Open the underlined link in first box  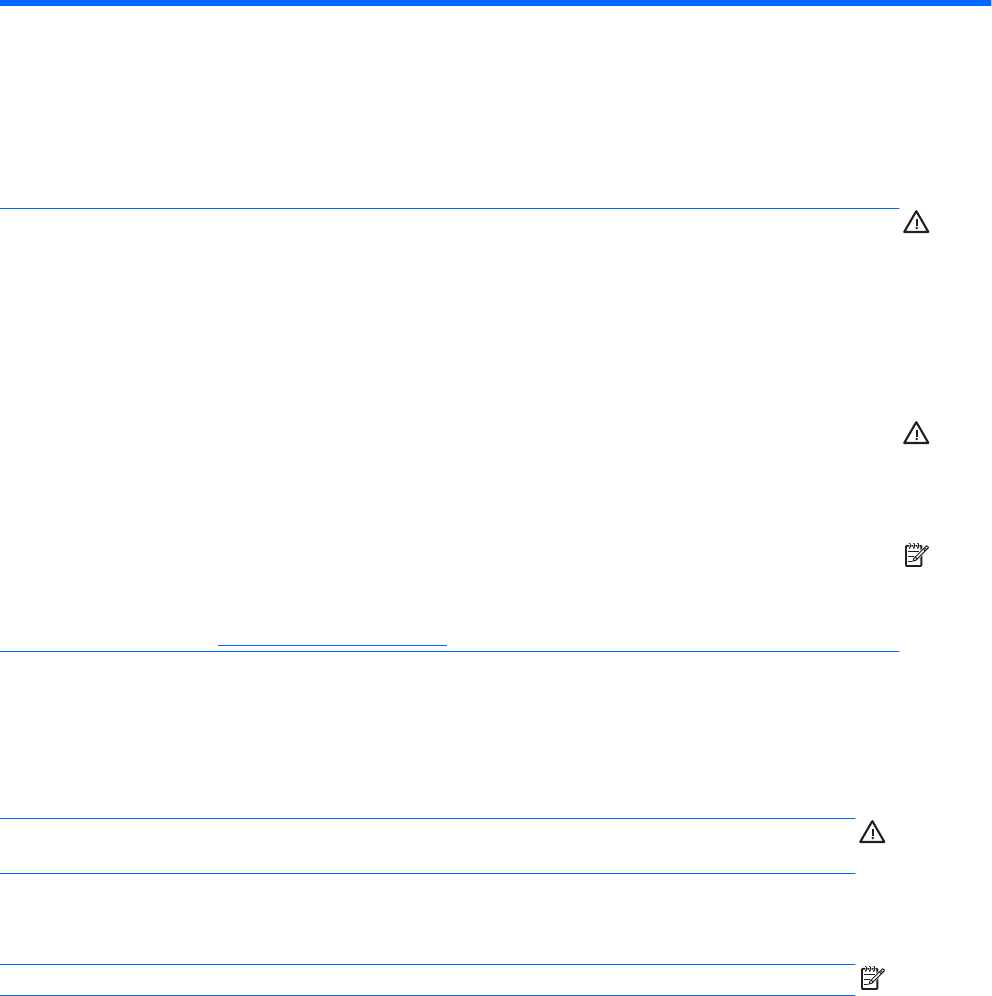[332, 645]
